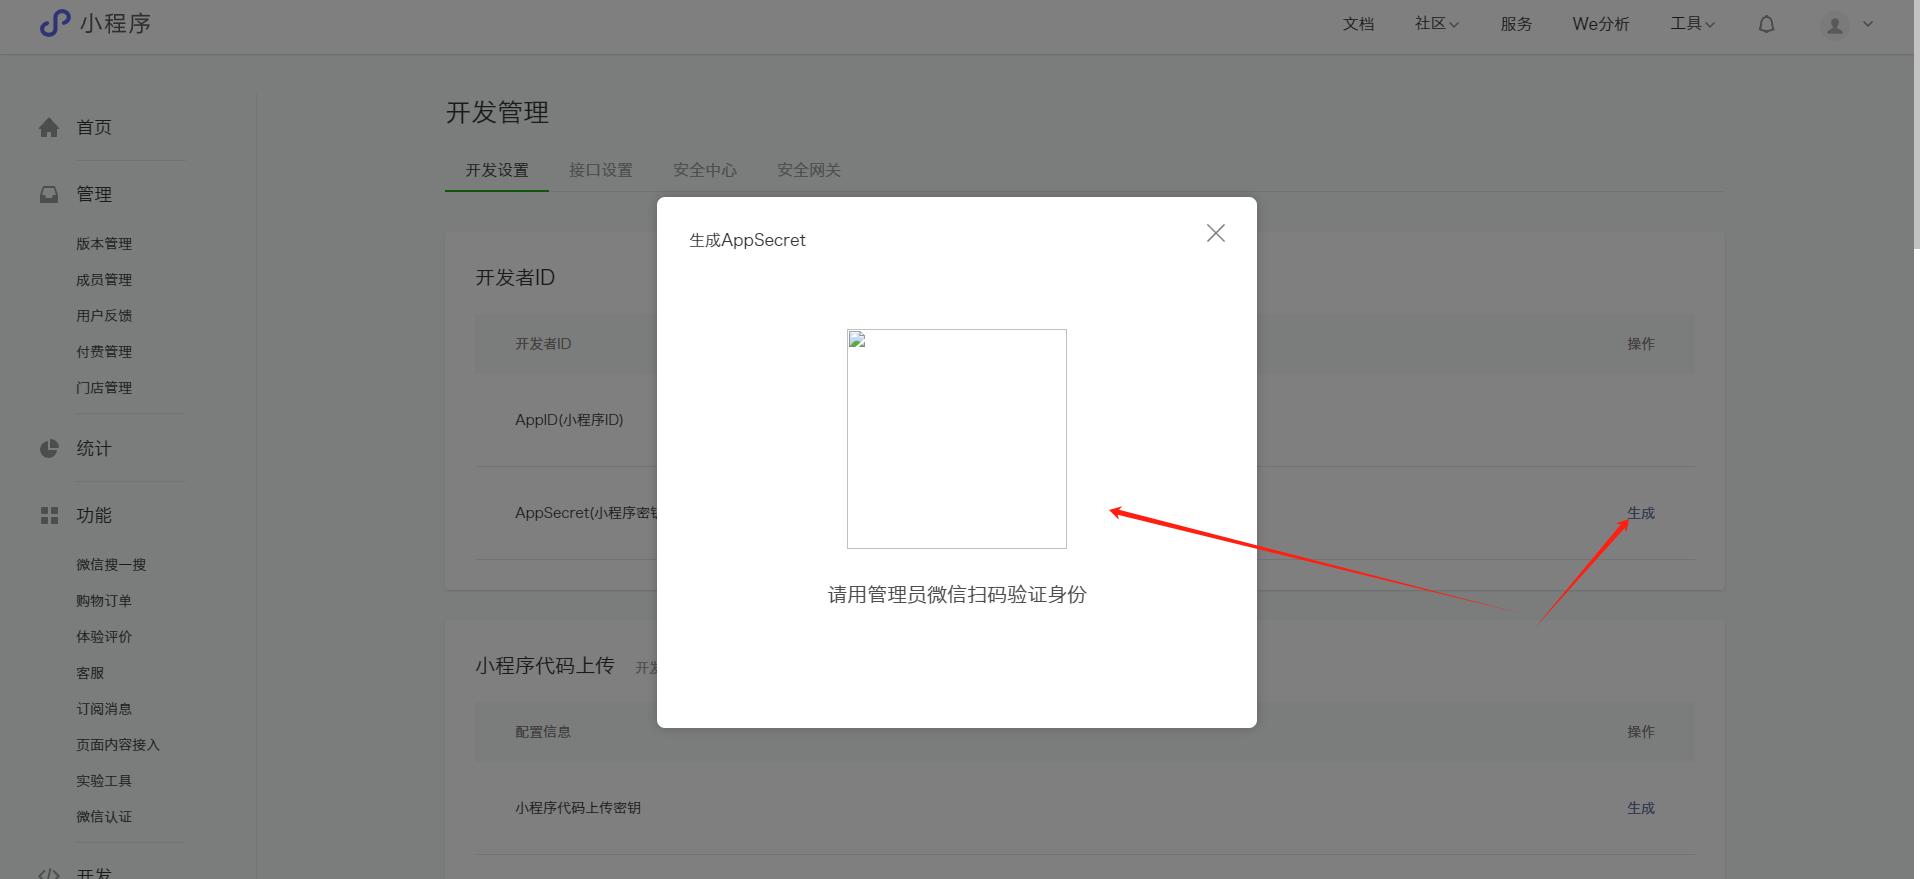Expand the account dropdown arrow
The image size is (1920, 879).
[1868, 24]
